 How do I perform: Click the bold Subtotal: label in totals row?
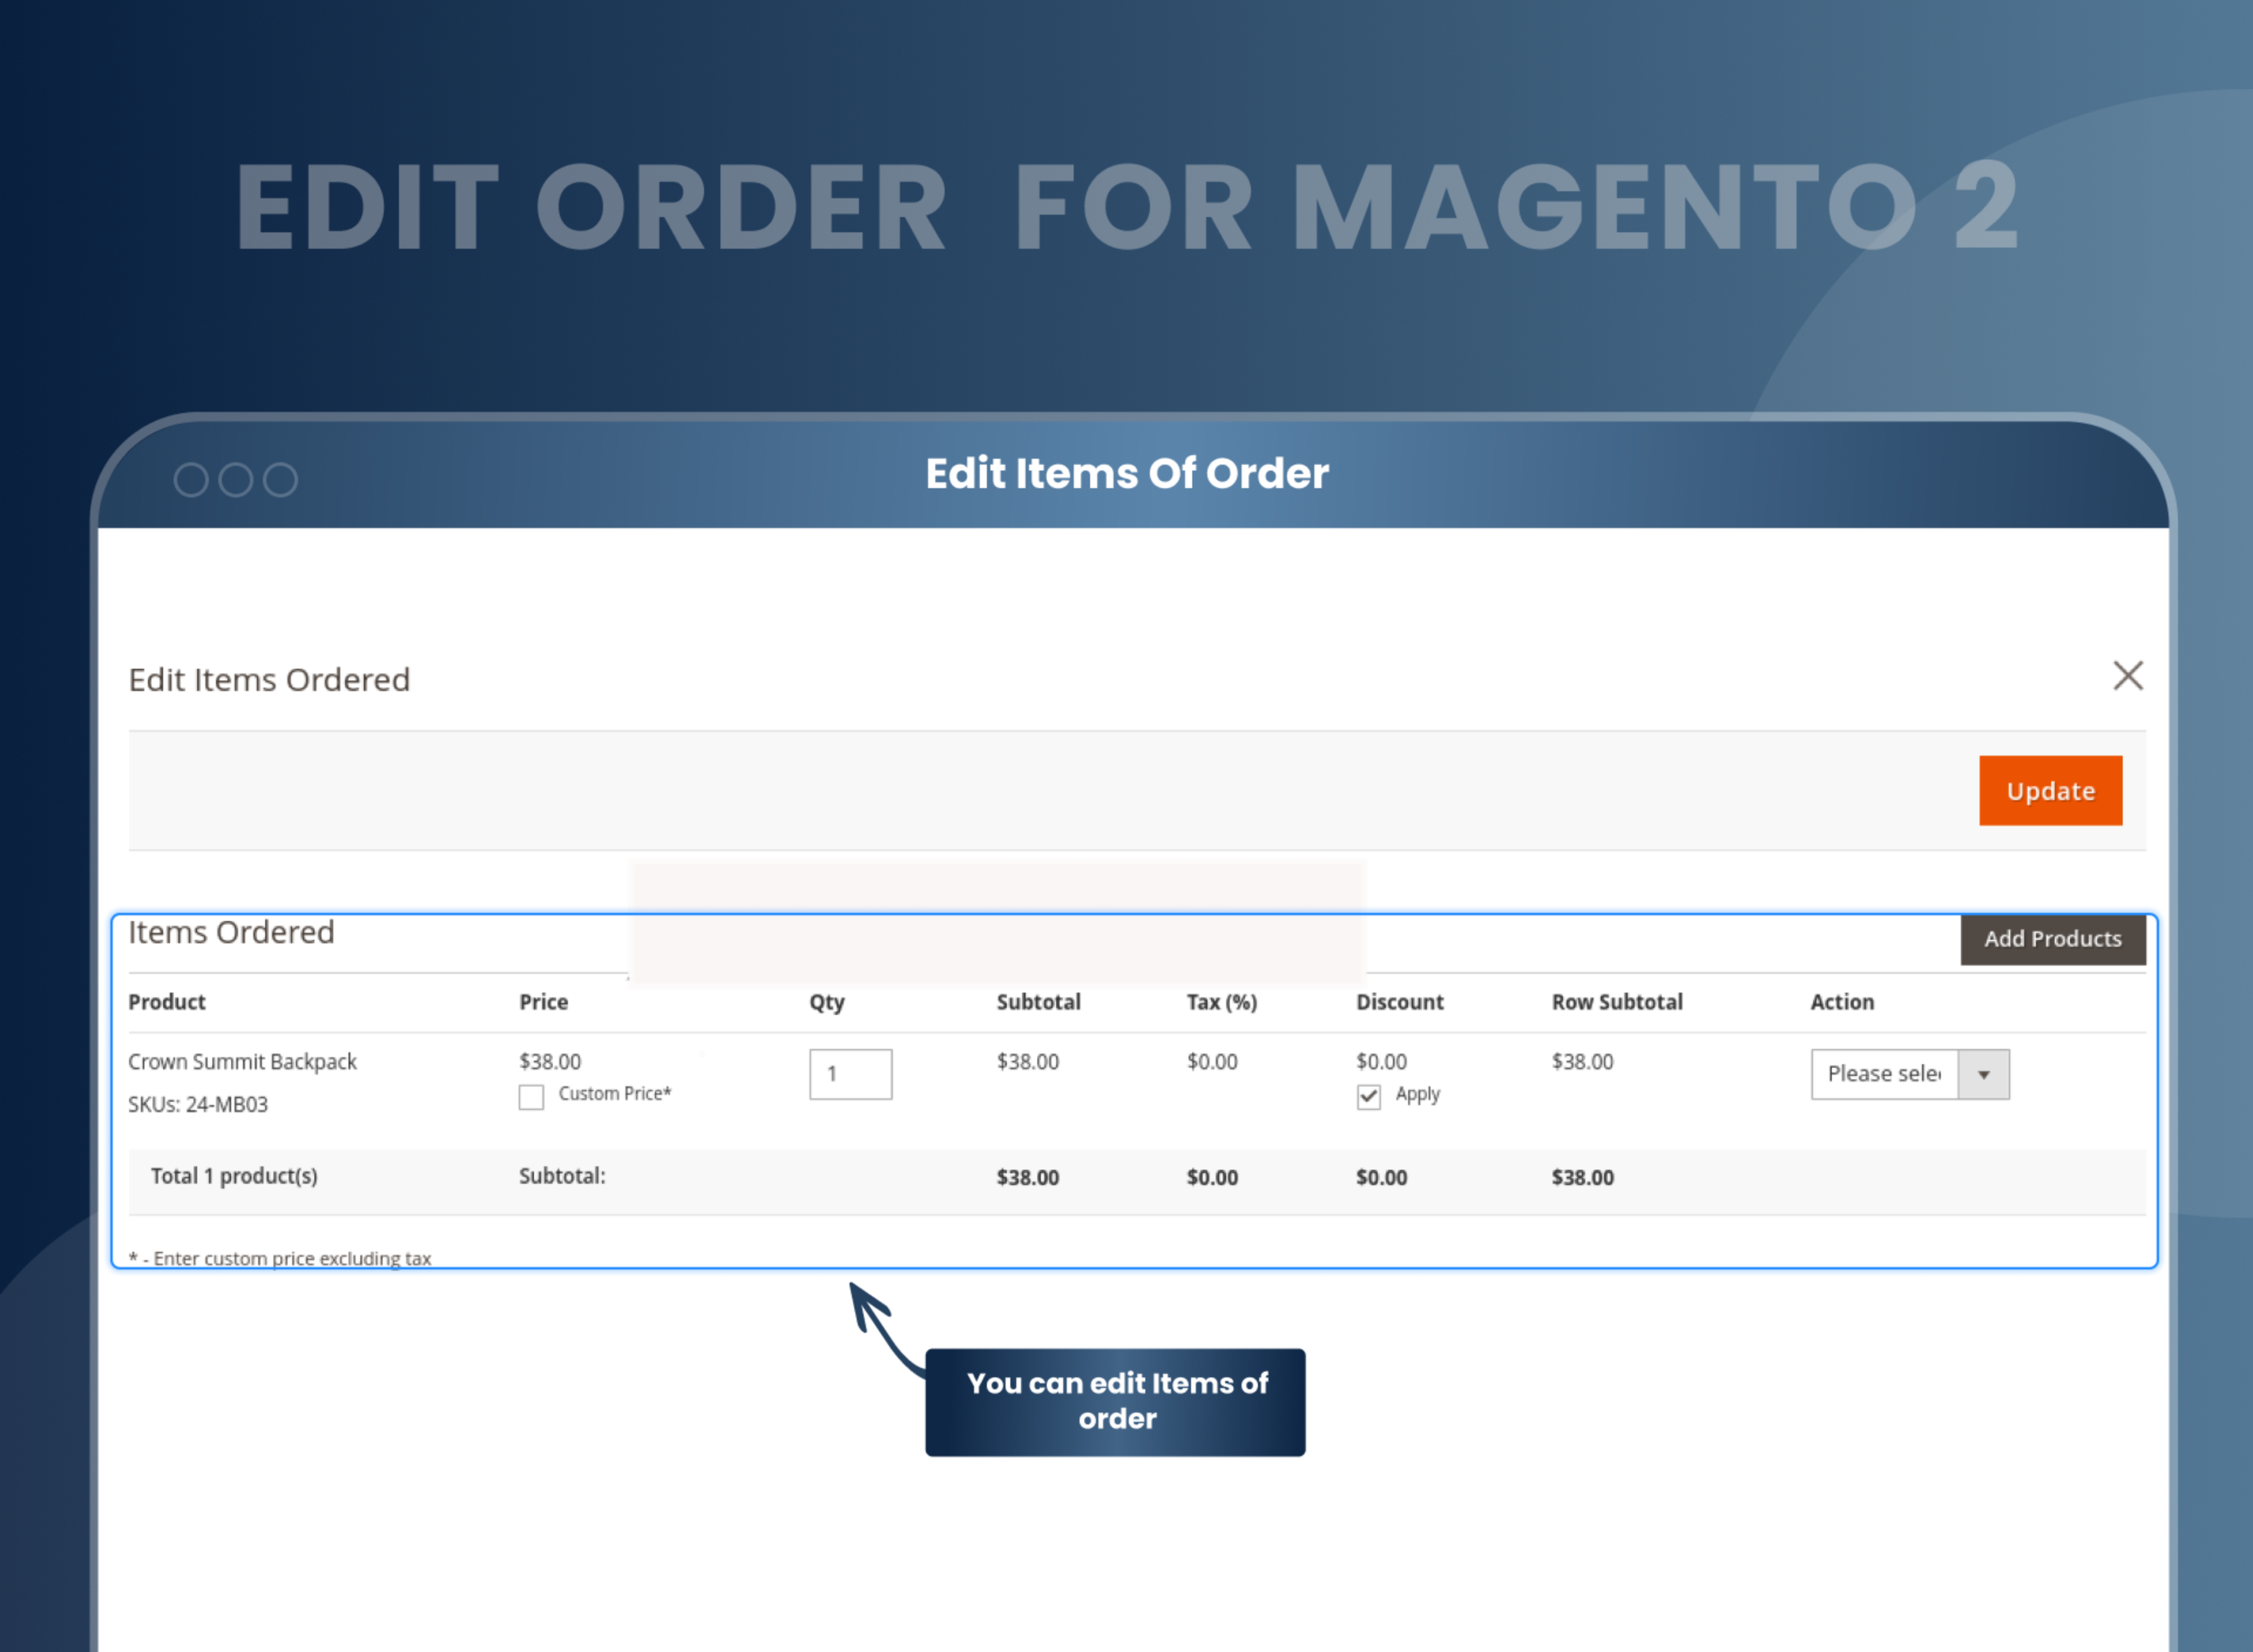point(562,1177)
